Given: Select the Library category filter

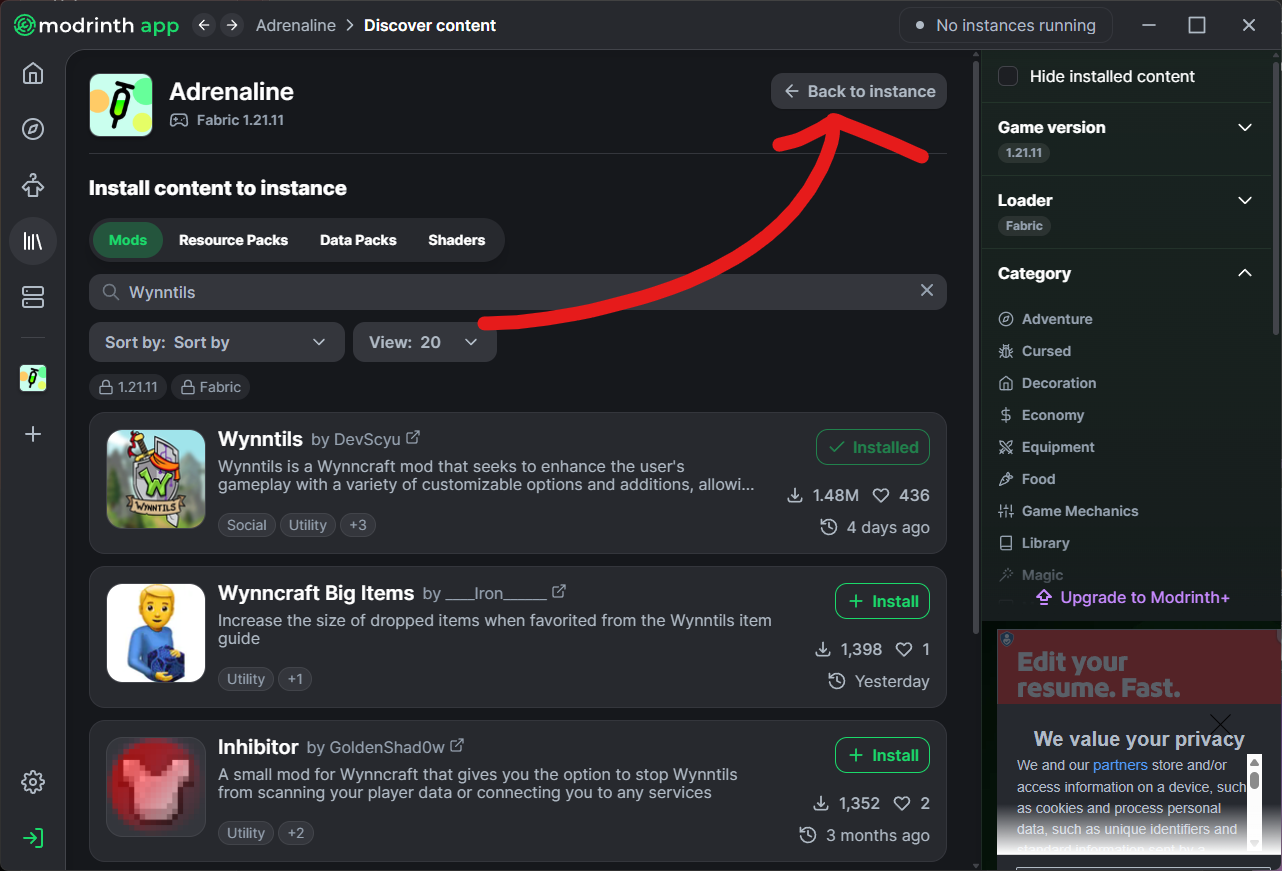Looking at the screenshot, I should [1033, 543].
